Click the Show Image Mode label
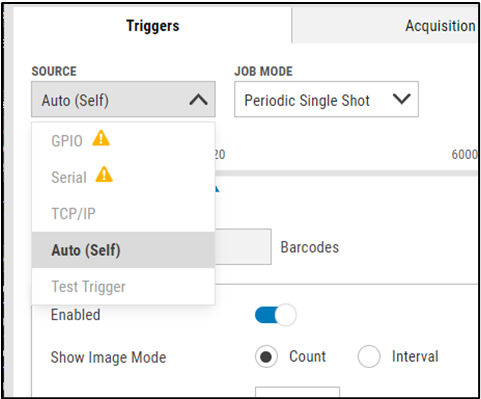 coord(108,357)
